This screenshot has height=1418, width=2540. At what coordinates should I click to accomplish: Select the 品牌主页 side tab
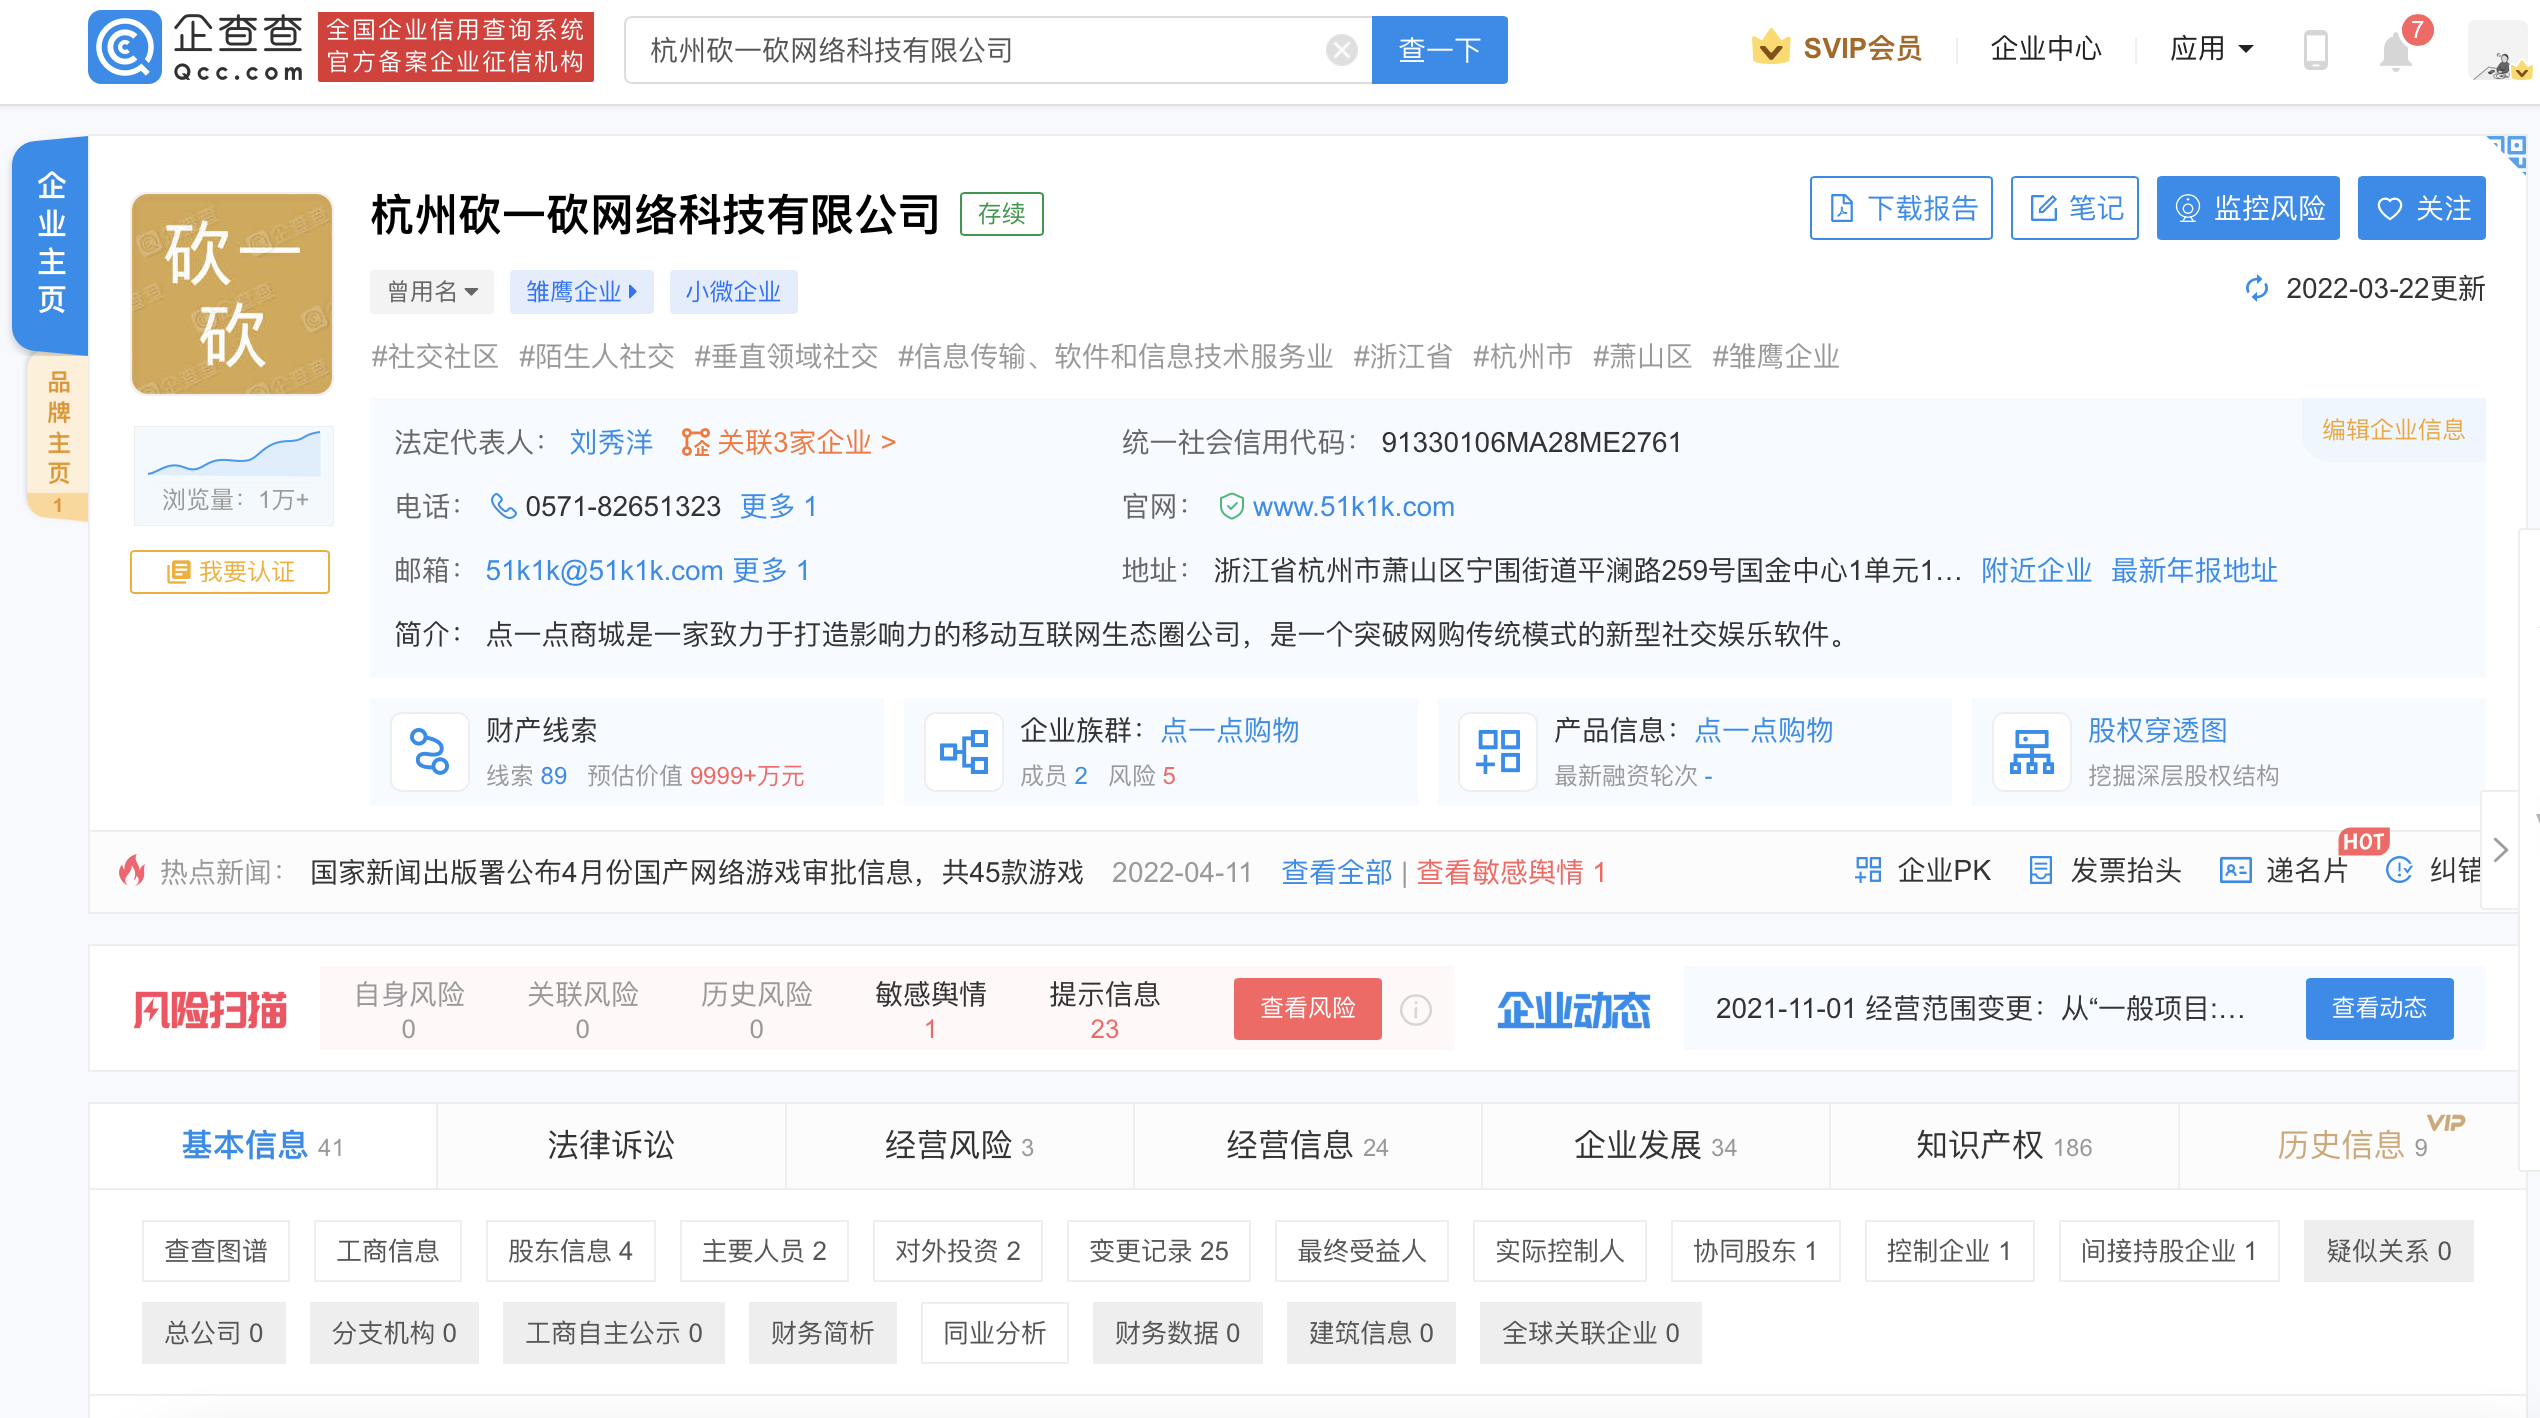click(58, 436)
